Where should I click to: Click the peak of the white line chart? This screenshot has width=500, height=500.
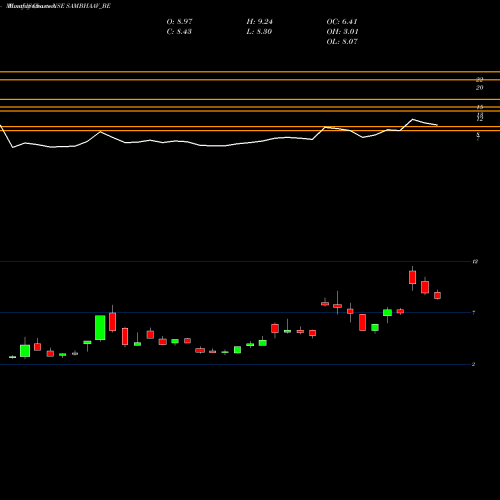coord(413,119)
